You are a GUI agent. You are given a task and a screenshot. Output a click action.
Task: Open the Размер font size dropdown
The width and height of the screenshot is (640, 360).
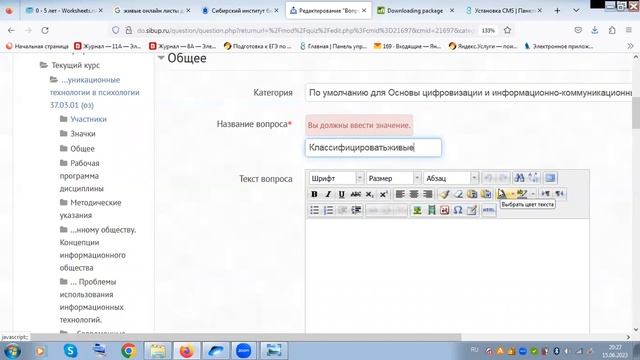click(x=393, y=178)
